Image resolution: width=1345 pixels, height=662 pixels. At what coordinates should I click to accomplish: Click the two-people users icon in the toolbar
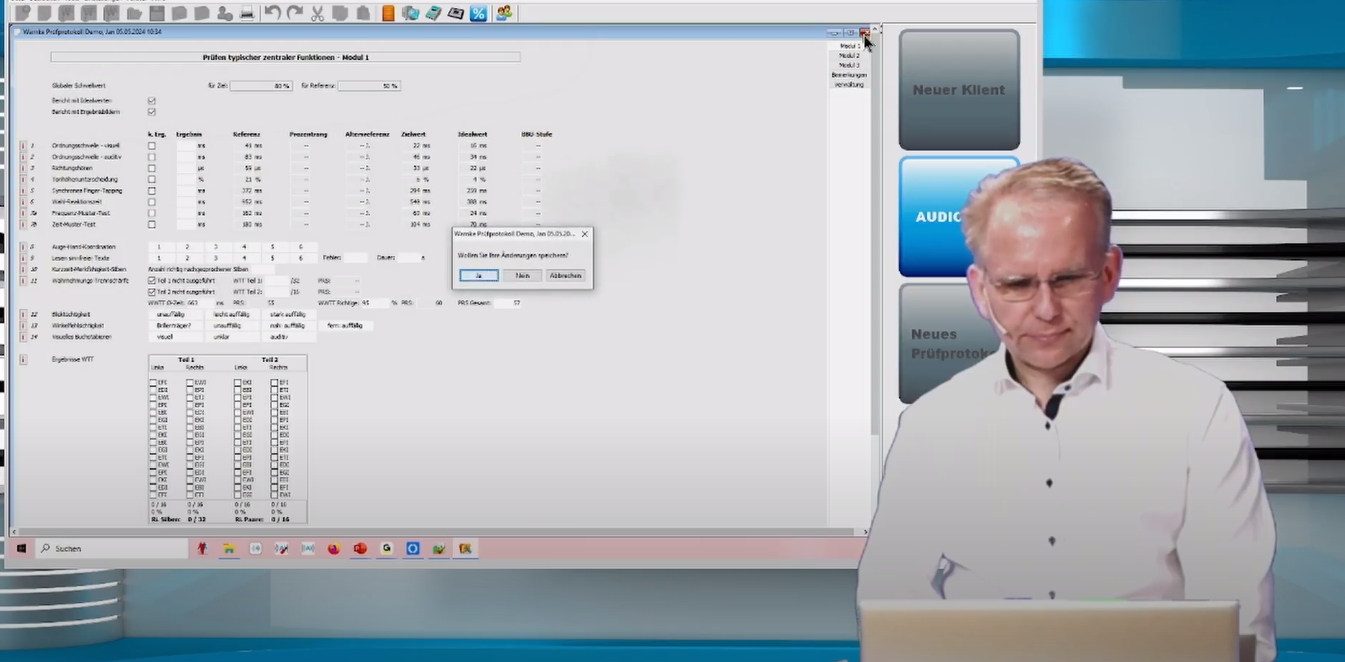click(x=504, y=13)
